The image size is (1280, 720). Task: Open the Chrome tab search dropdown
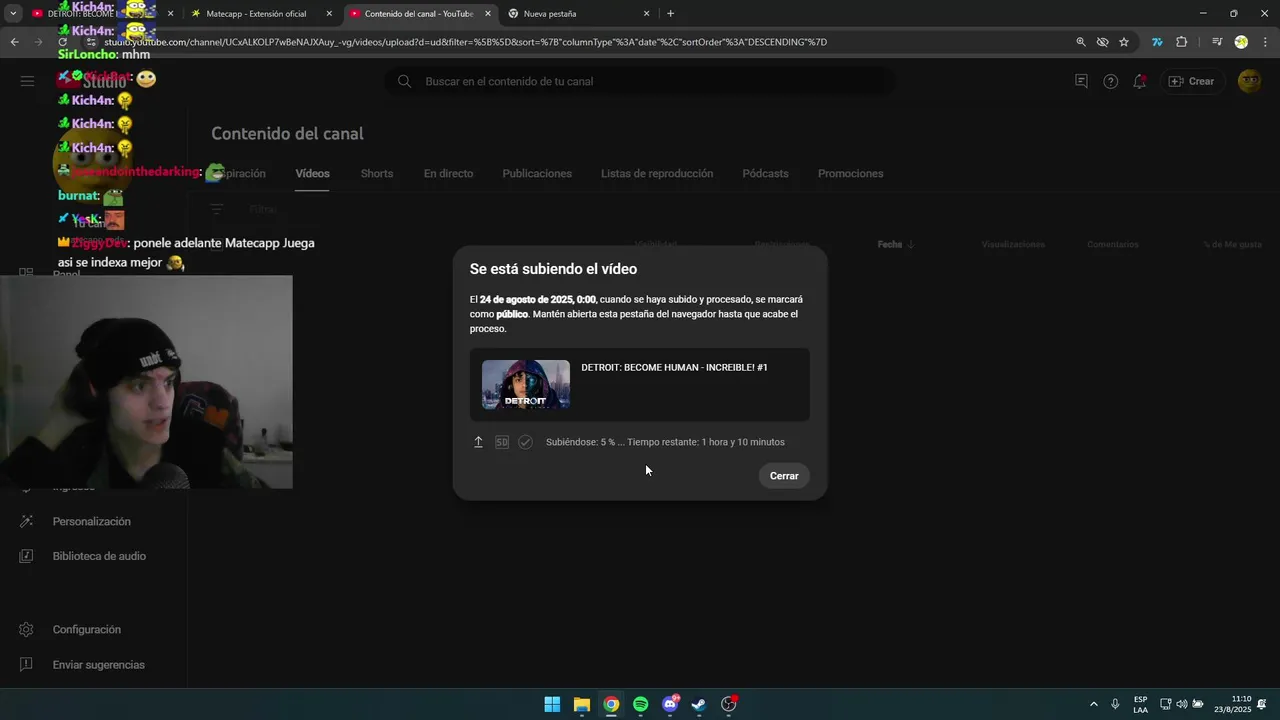(13, 14)
